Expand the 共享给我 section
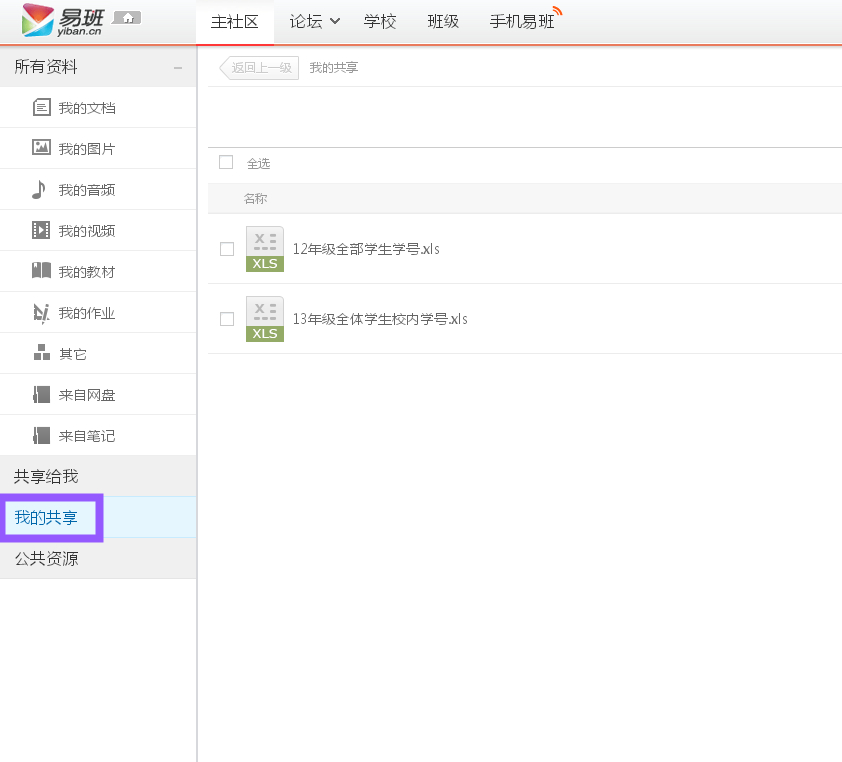 pyautogui.click(x=46, y=477)
